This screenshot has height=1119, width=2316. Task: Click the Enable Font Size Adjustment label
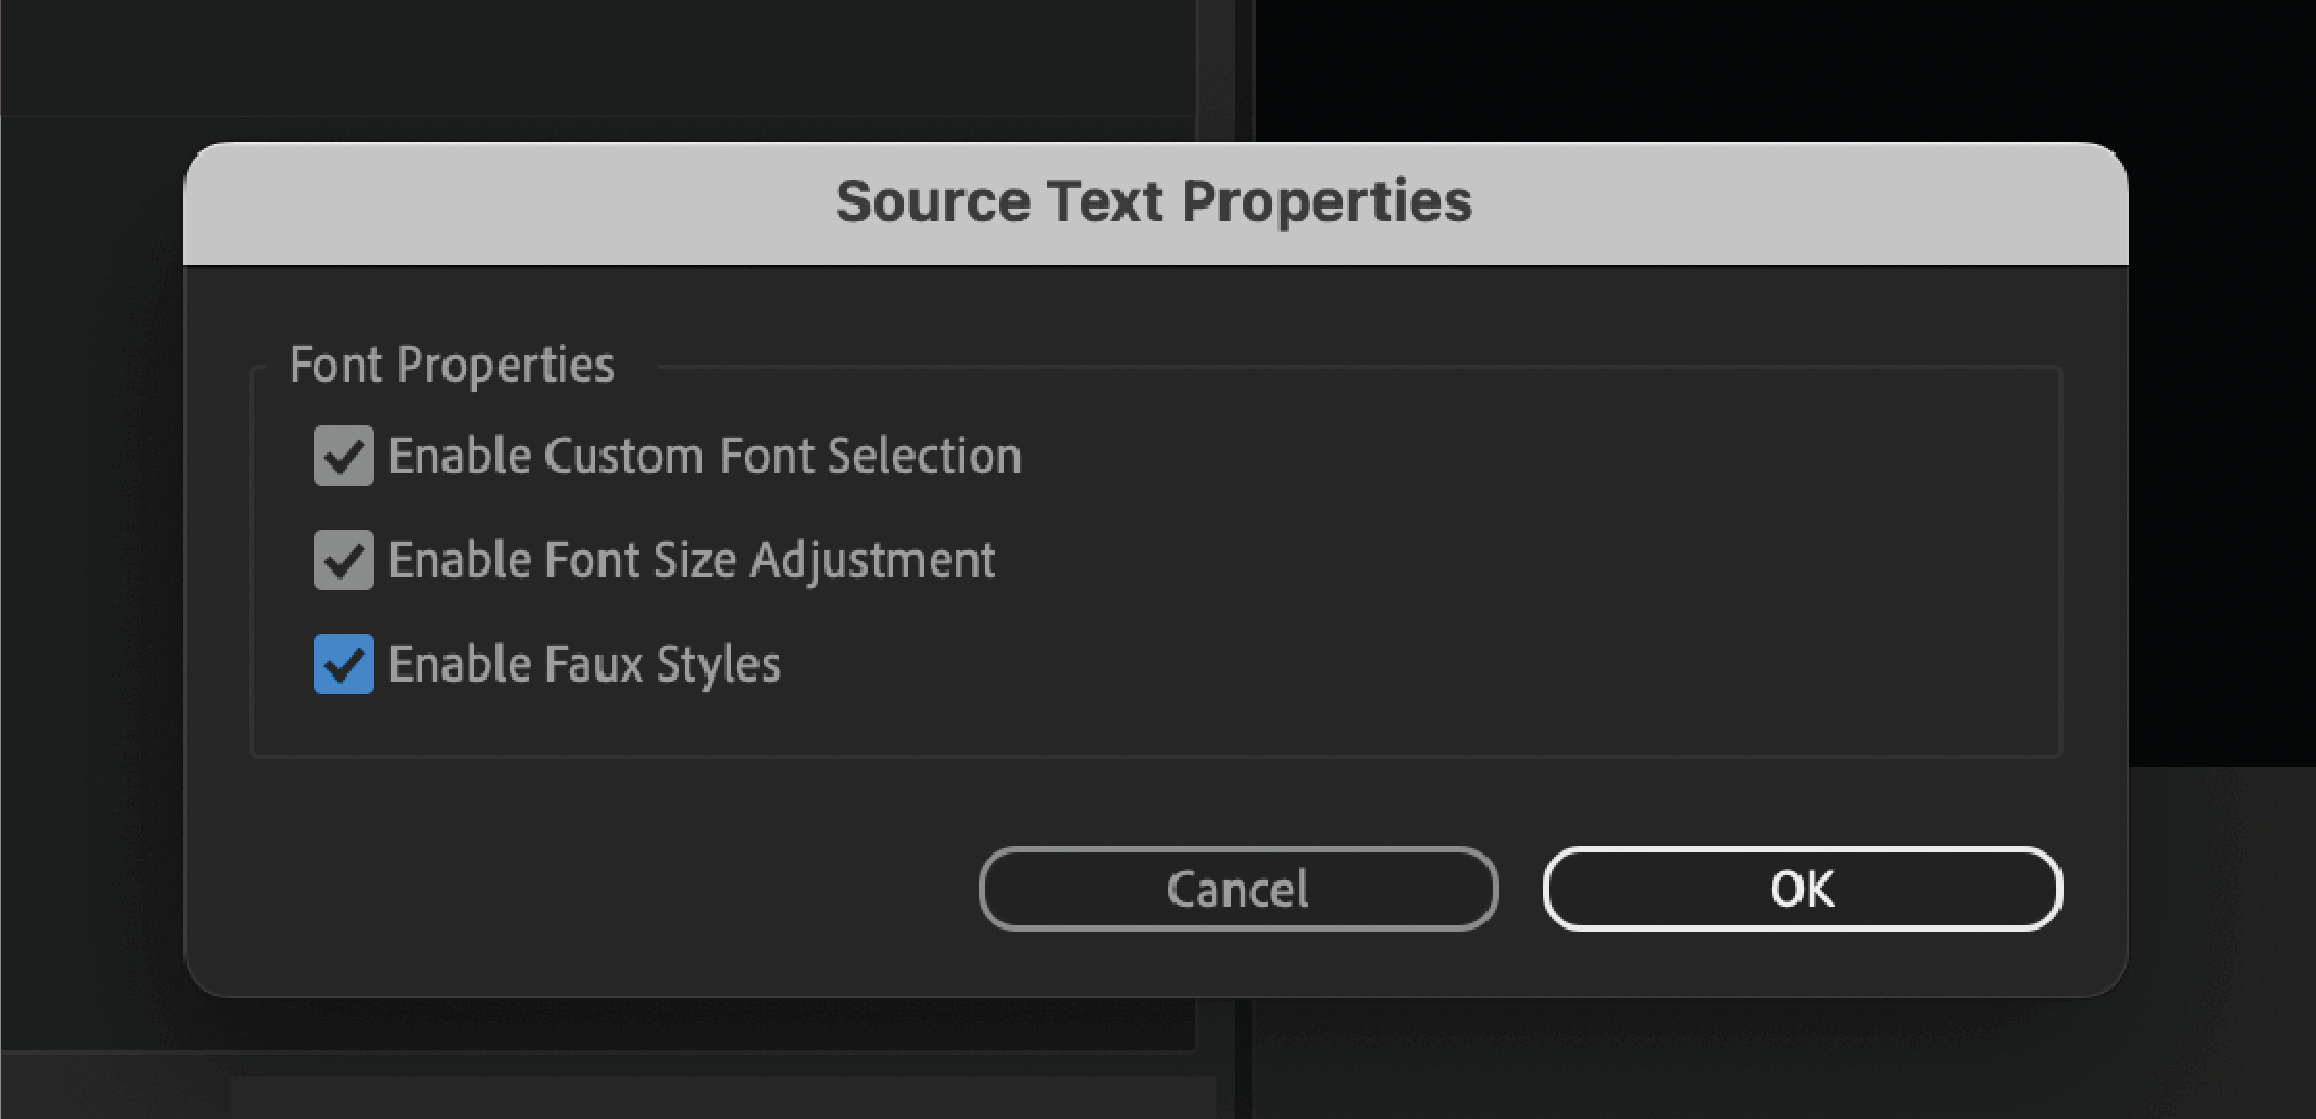click(x=692, y=560)
